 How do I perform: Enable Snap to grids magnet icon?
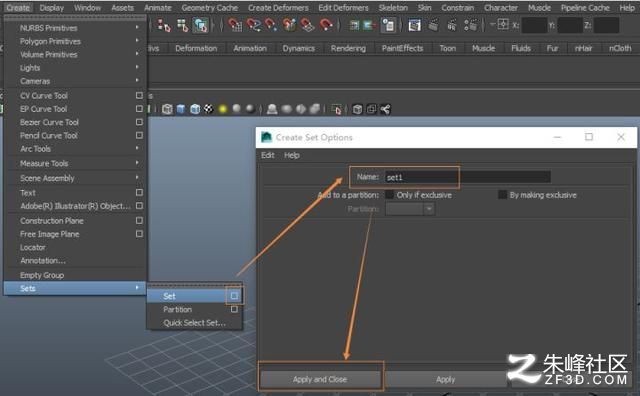[235, 25]
